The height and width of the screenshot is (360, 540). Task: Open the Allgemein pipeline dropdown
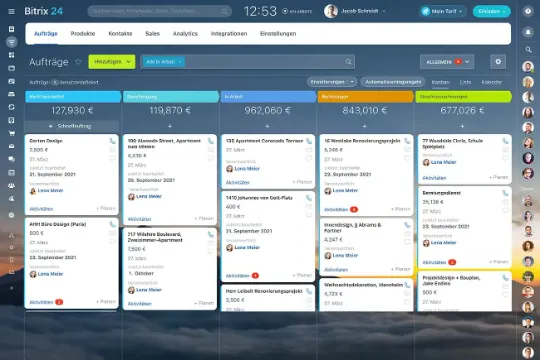(x=447, y=62)
